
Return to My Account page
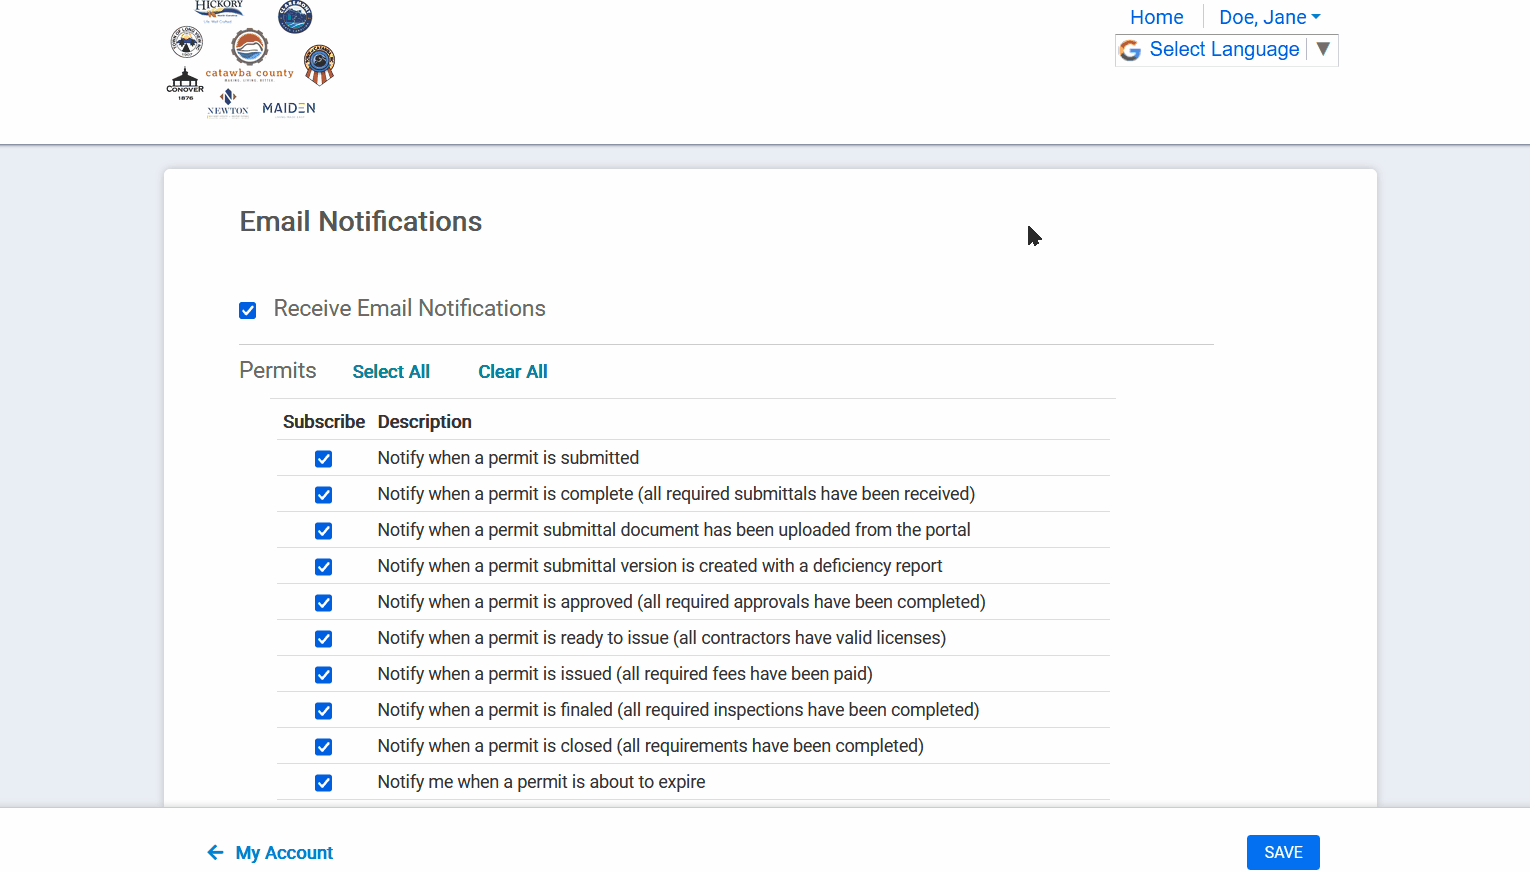[284, 853]
